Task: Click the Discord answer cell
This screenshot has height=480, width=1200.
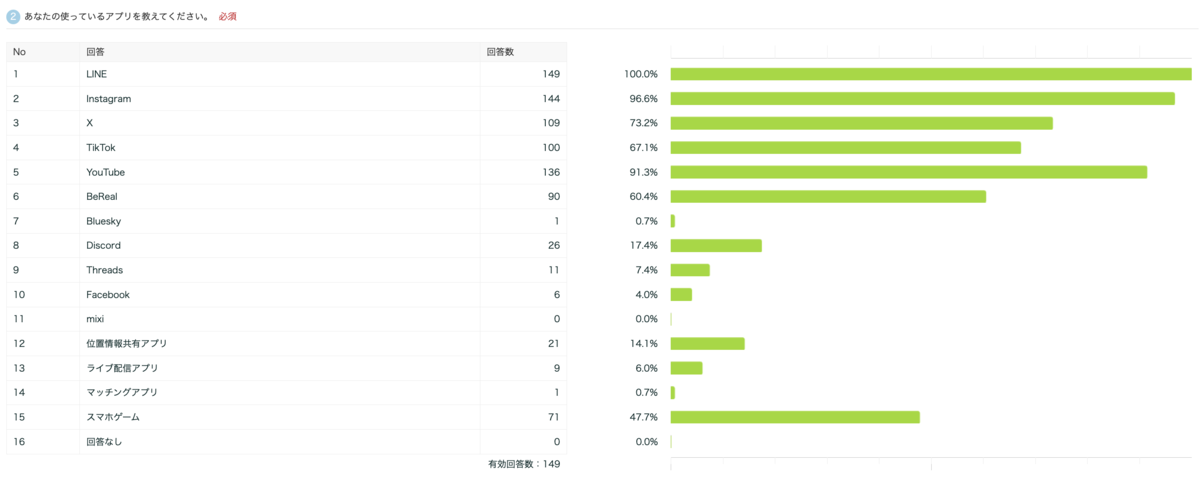Action: (x=104, y=246)
